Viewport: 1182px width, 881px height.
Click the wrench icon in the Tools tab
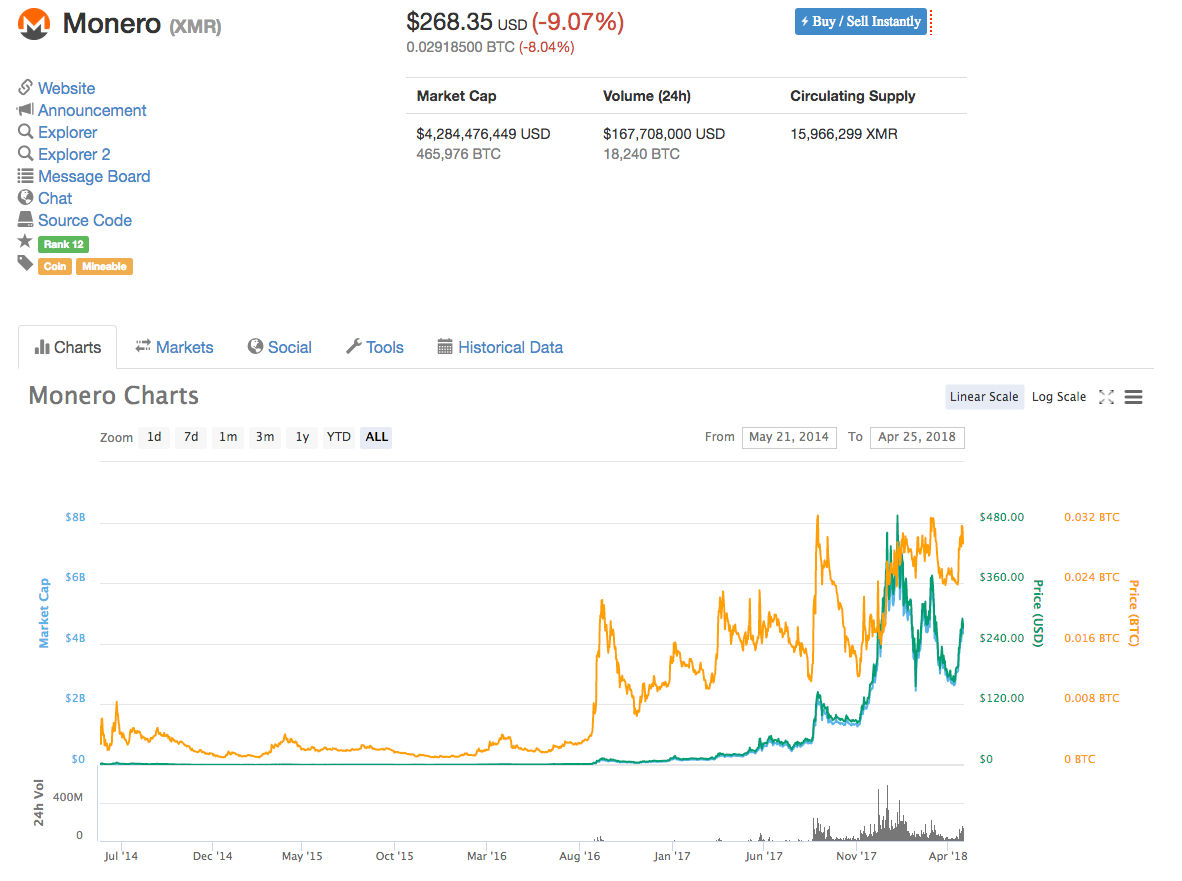[x=353, y=347]
